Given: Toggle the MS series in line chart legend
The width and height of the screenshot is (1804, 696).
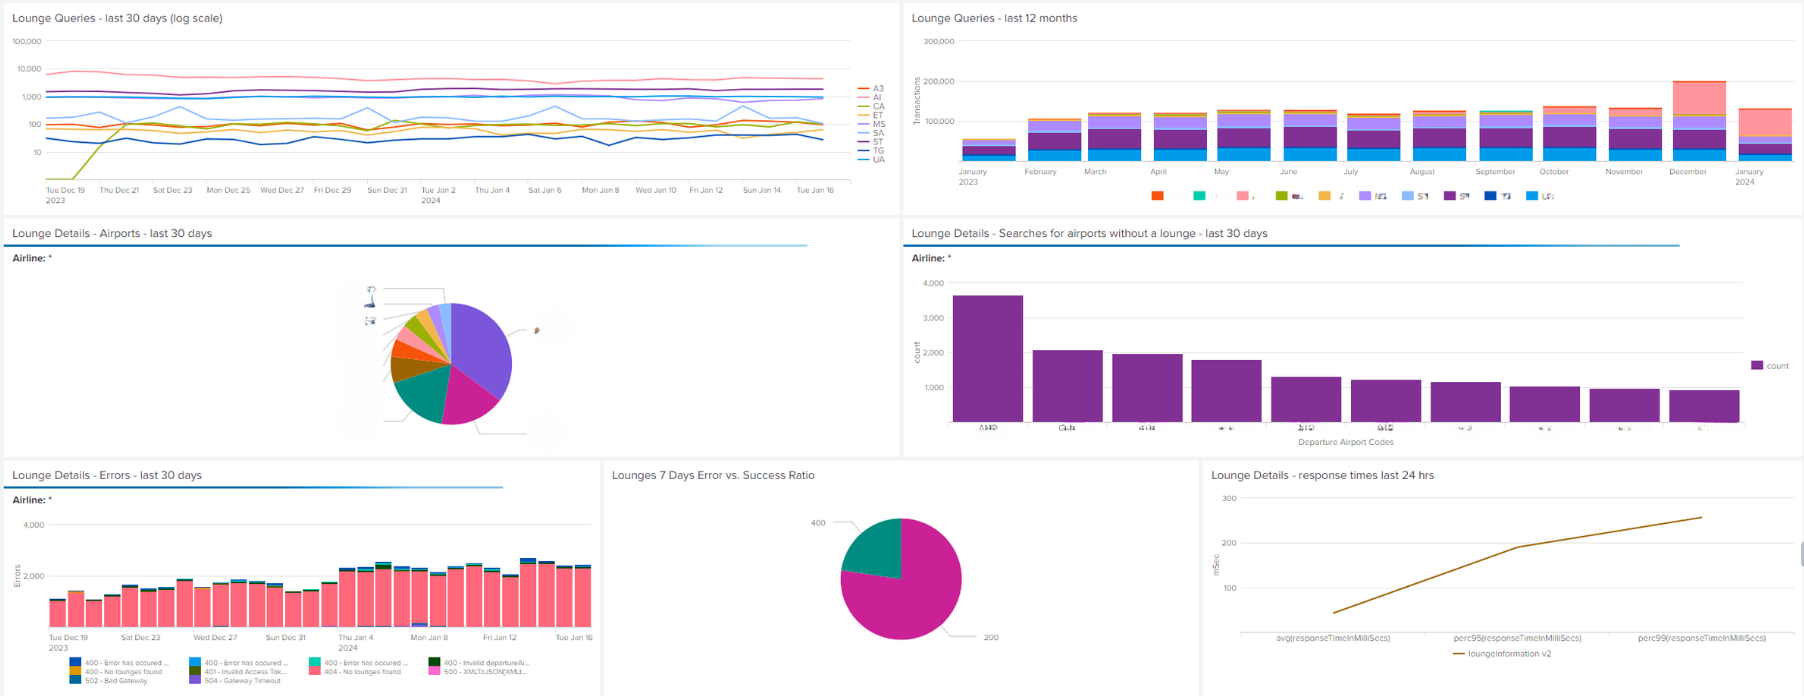Looking at the screenshot, I should [877, 125].
